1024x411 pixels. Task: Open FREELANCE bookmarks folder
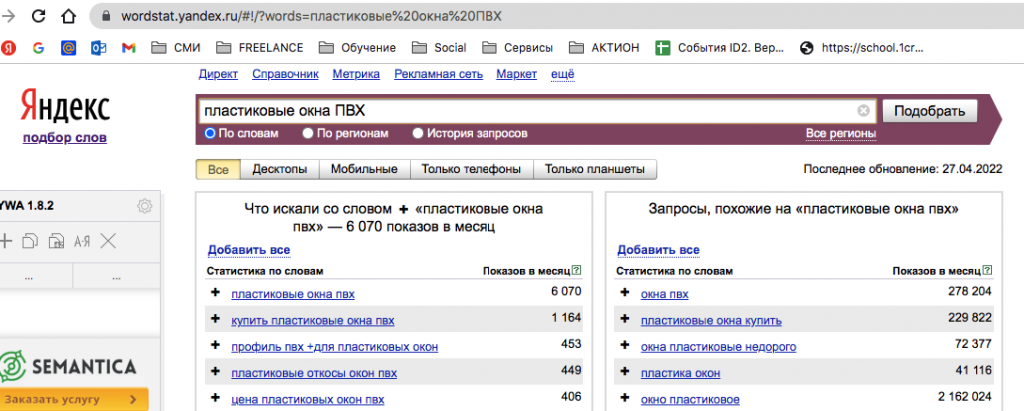(x=259, y=48)
